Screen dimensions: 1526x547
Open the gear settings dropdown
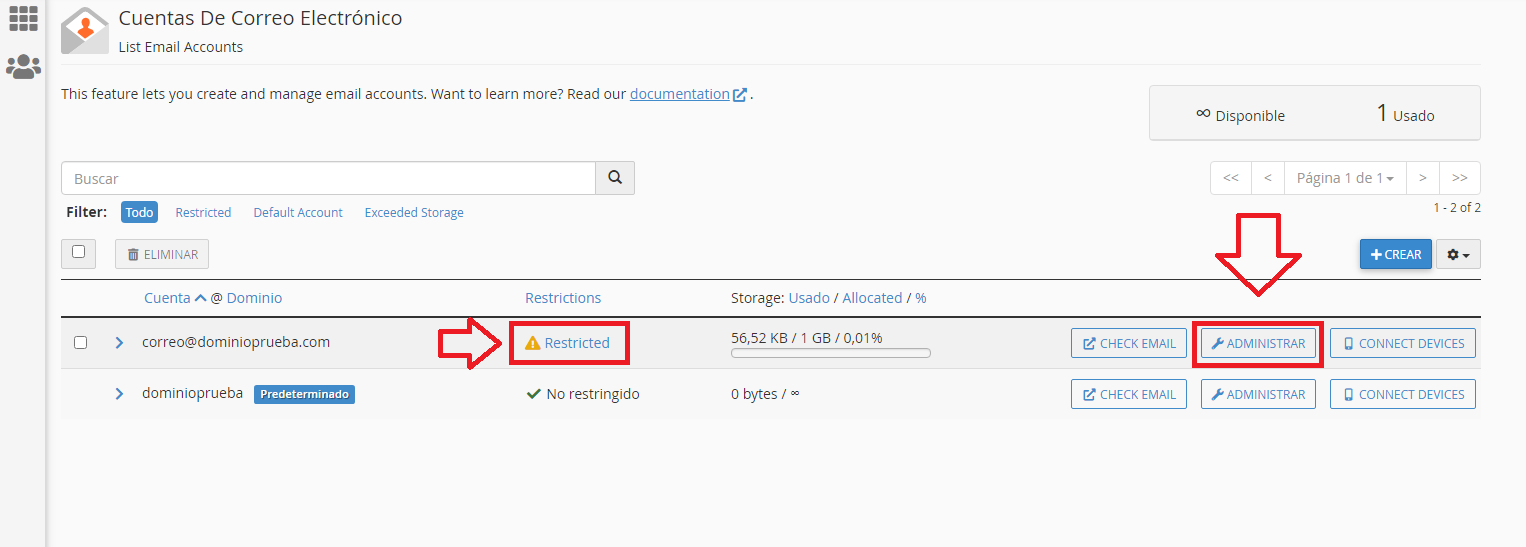[x=1458, y=255]
